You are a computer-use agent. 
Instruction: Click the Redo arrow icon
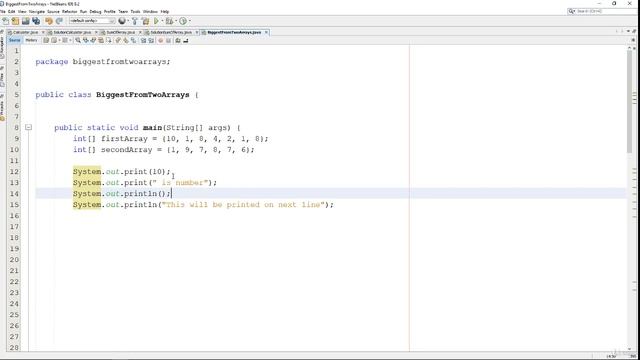pos(59,21)
